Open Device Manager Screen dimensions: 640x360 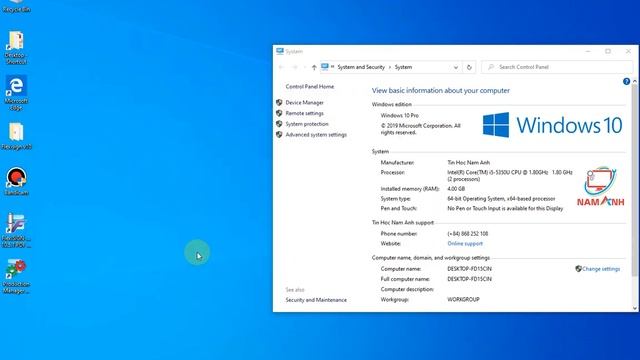coord(304,102)
